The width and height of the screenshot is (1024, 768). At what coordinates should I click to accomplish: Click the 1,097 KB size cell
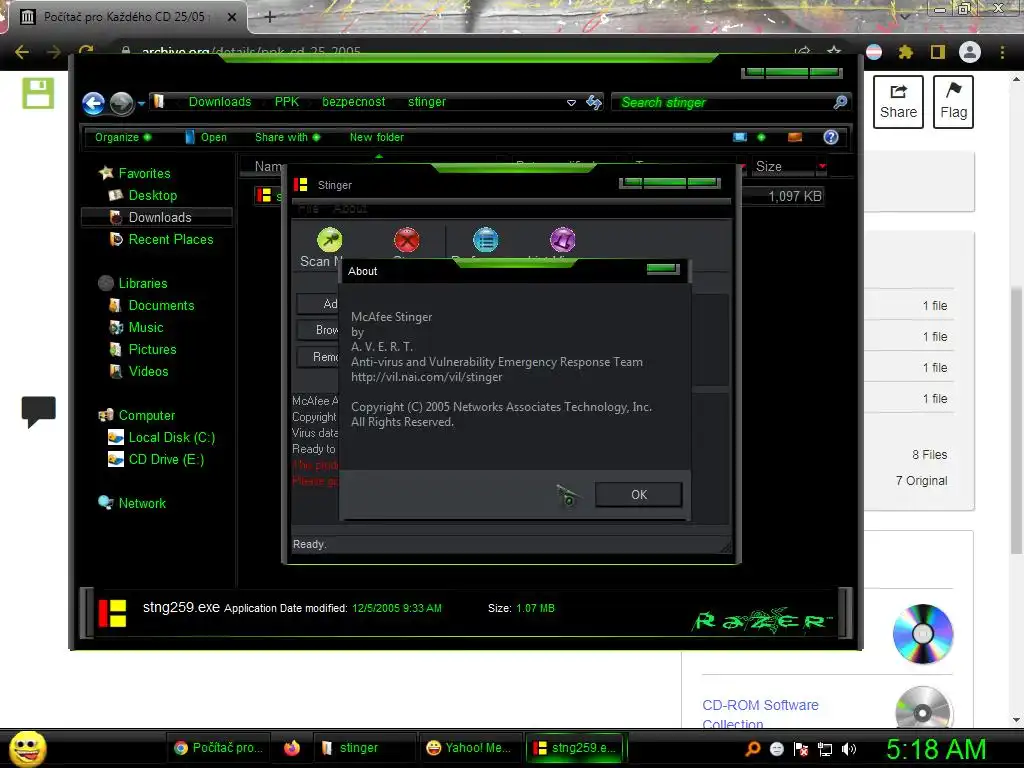[x=794, y=196]
